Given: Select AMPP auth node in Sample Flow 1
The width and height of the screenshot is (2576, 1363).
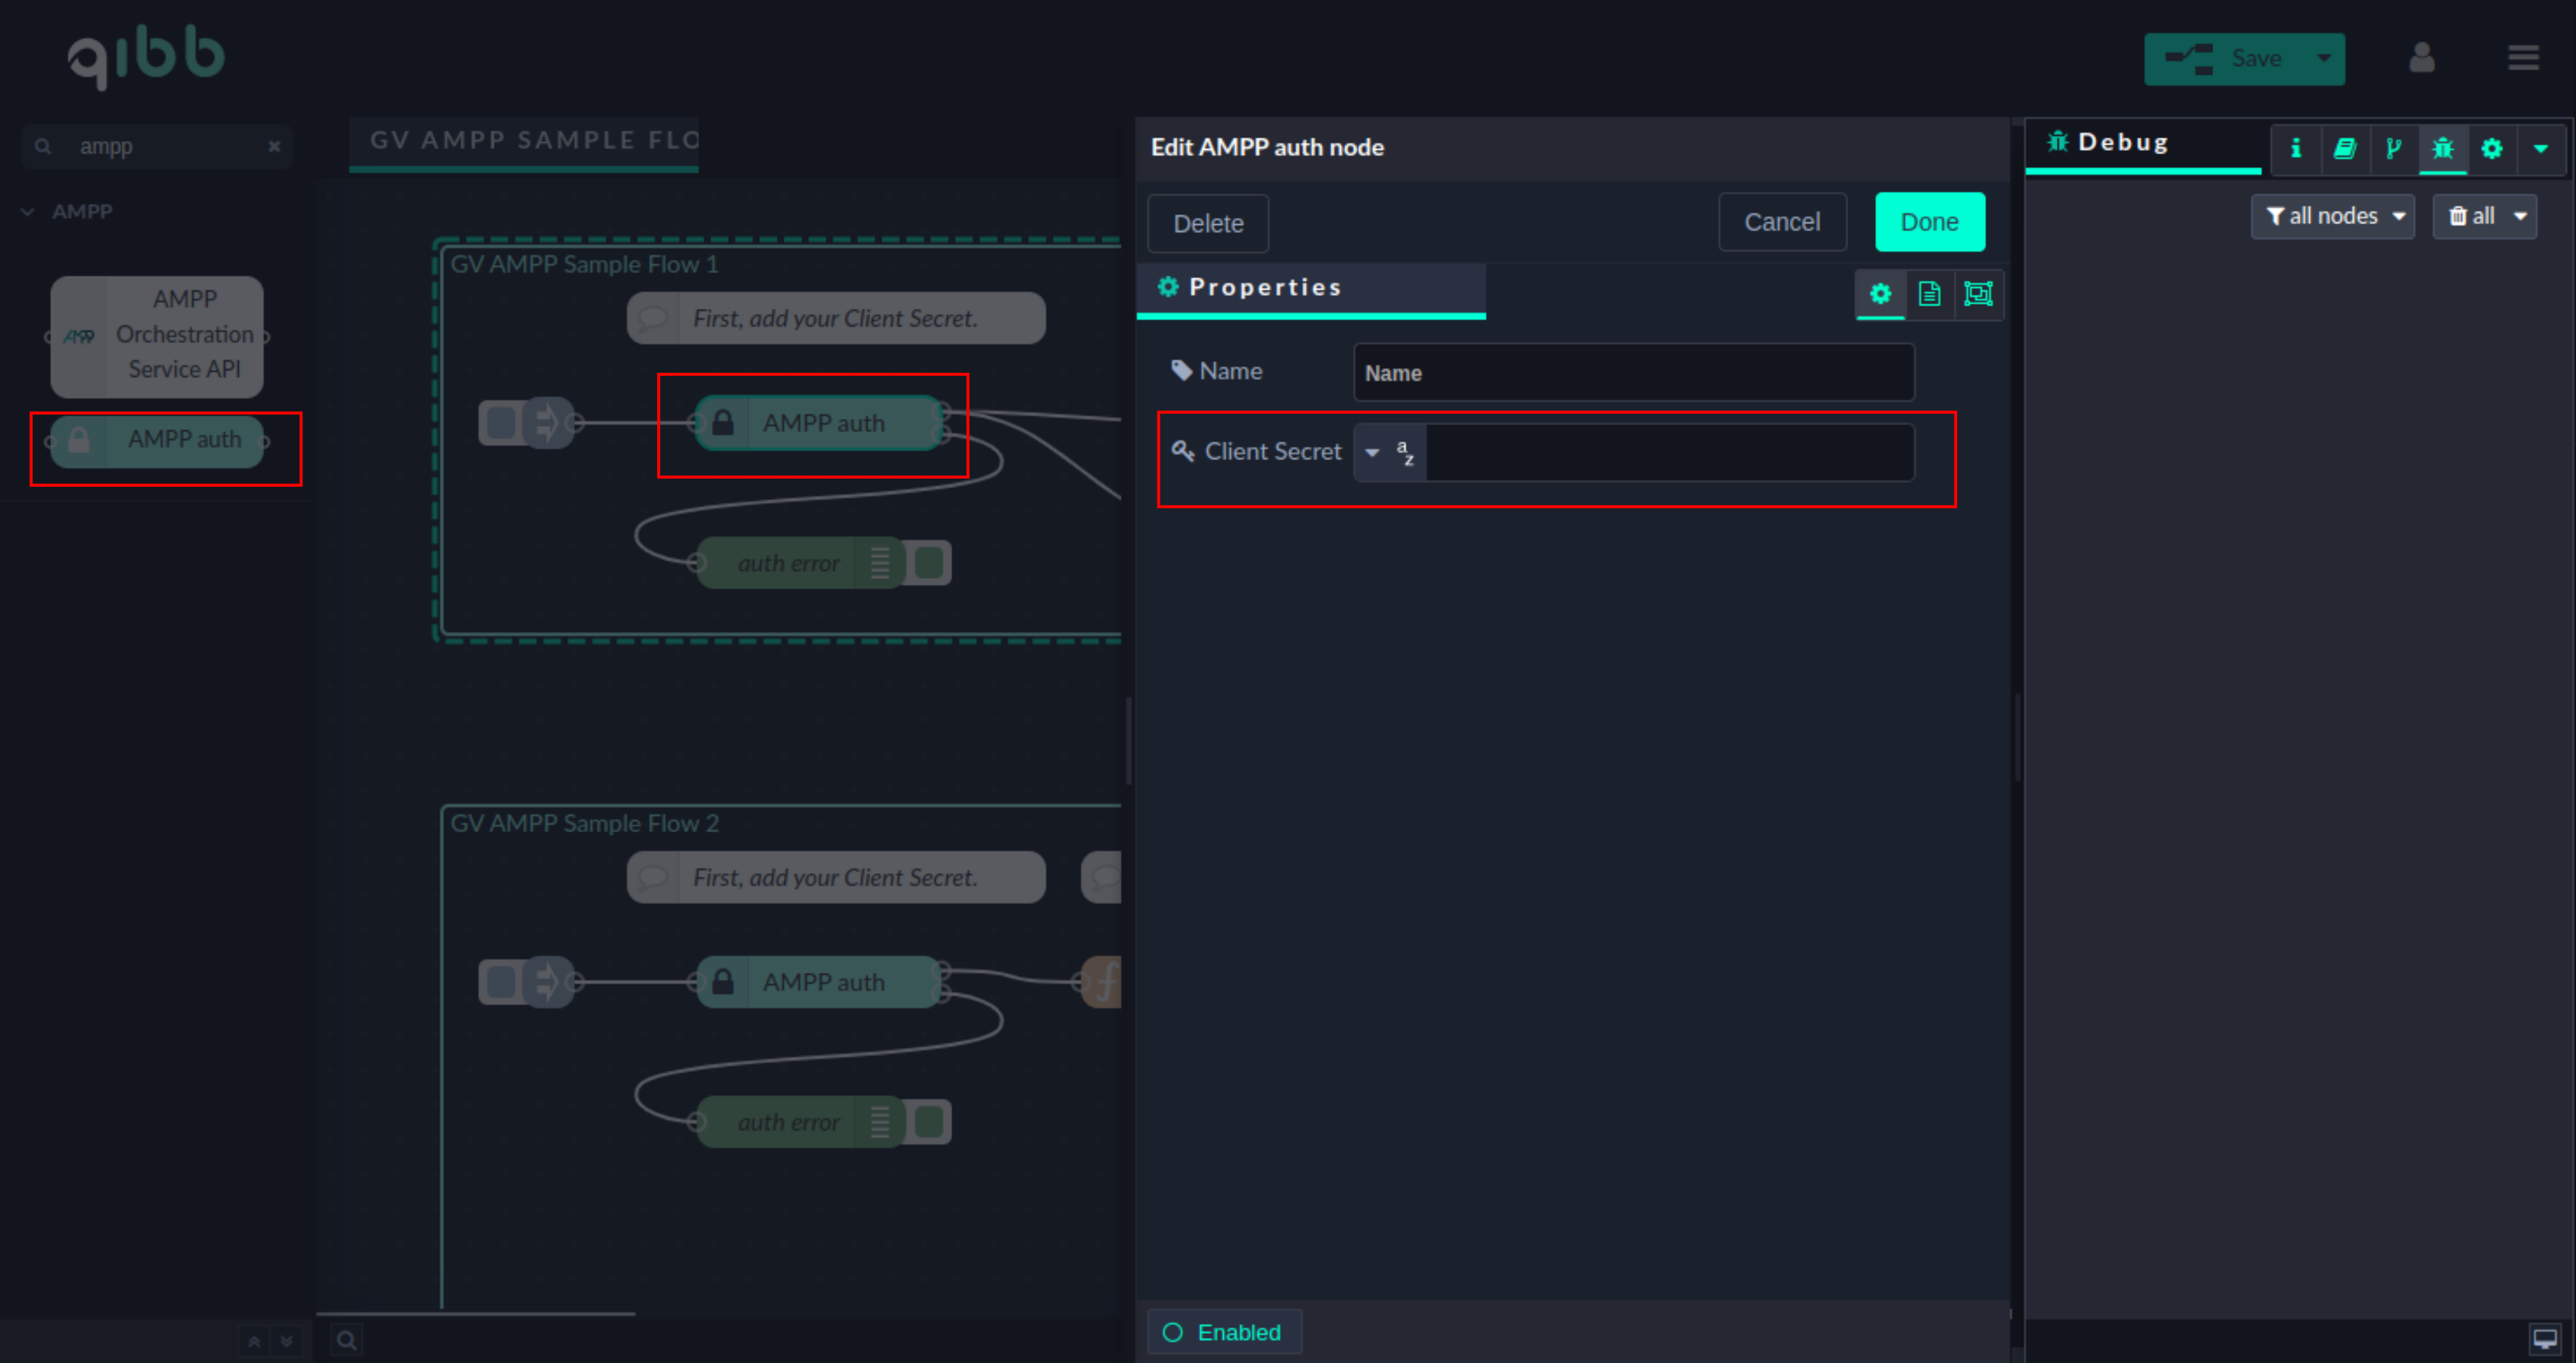Looking at the screenshot, I should [x=820, y=423].
